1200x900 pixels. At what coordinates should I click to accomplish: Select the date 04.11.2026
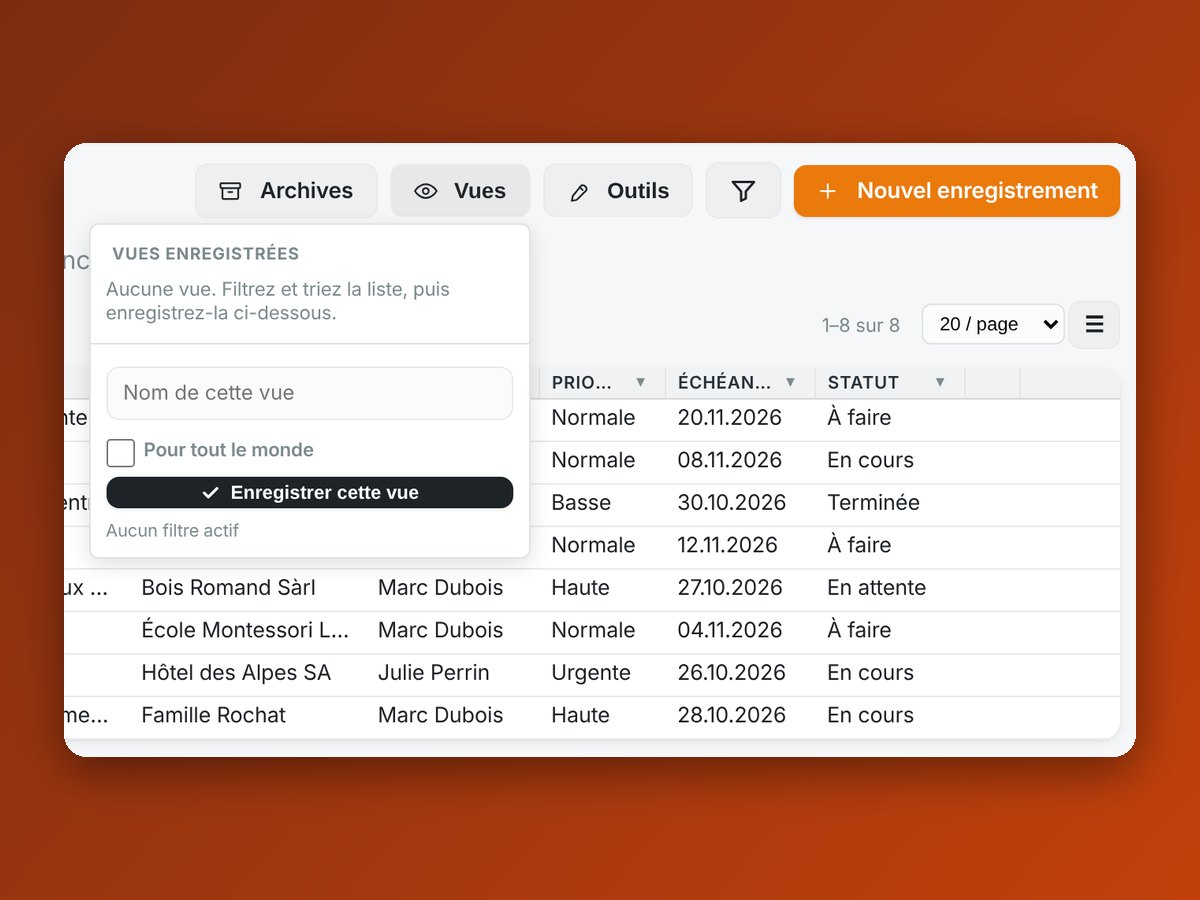click(x=730, y=630)
